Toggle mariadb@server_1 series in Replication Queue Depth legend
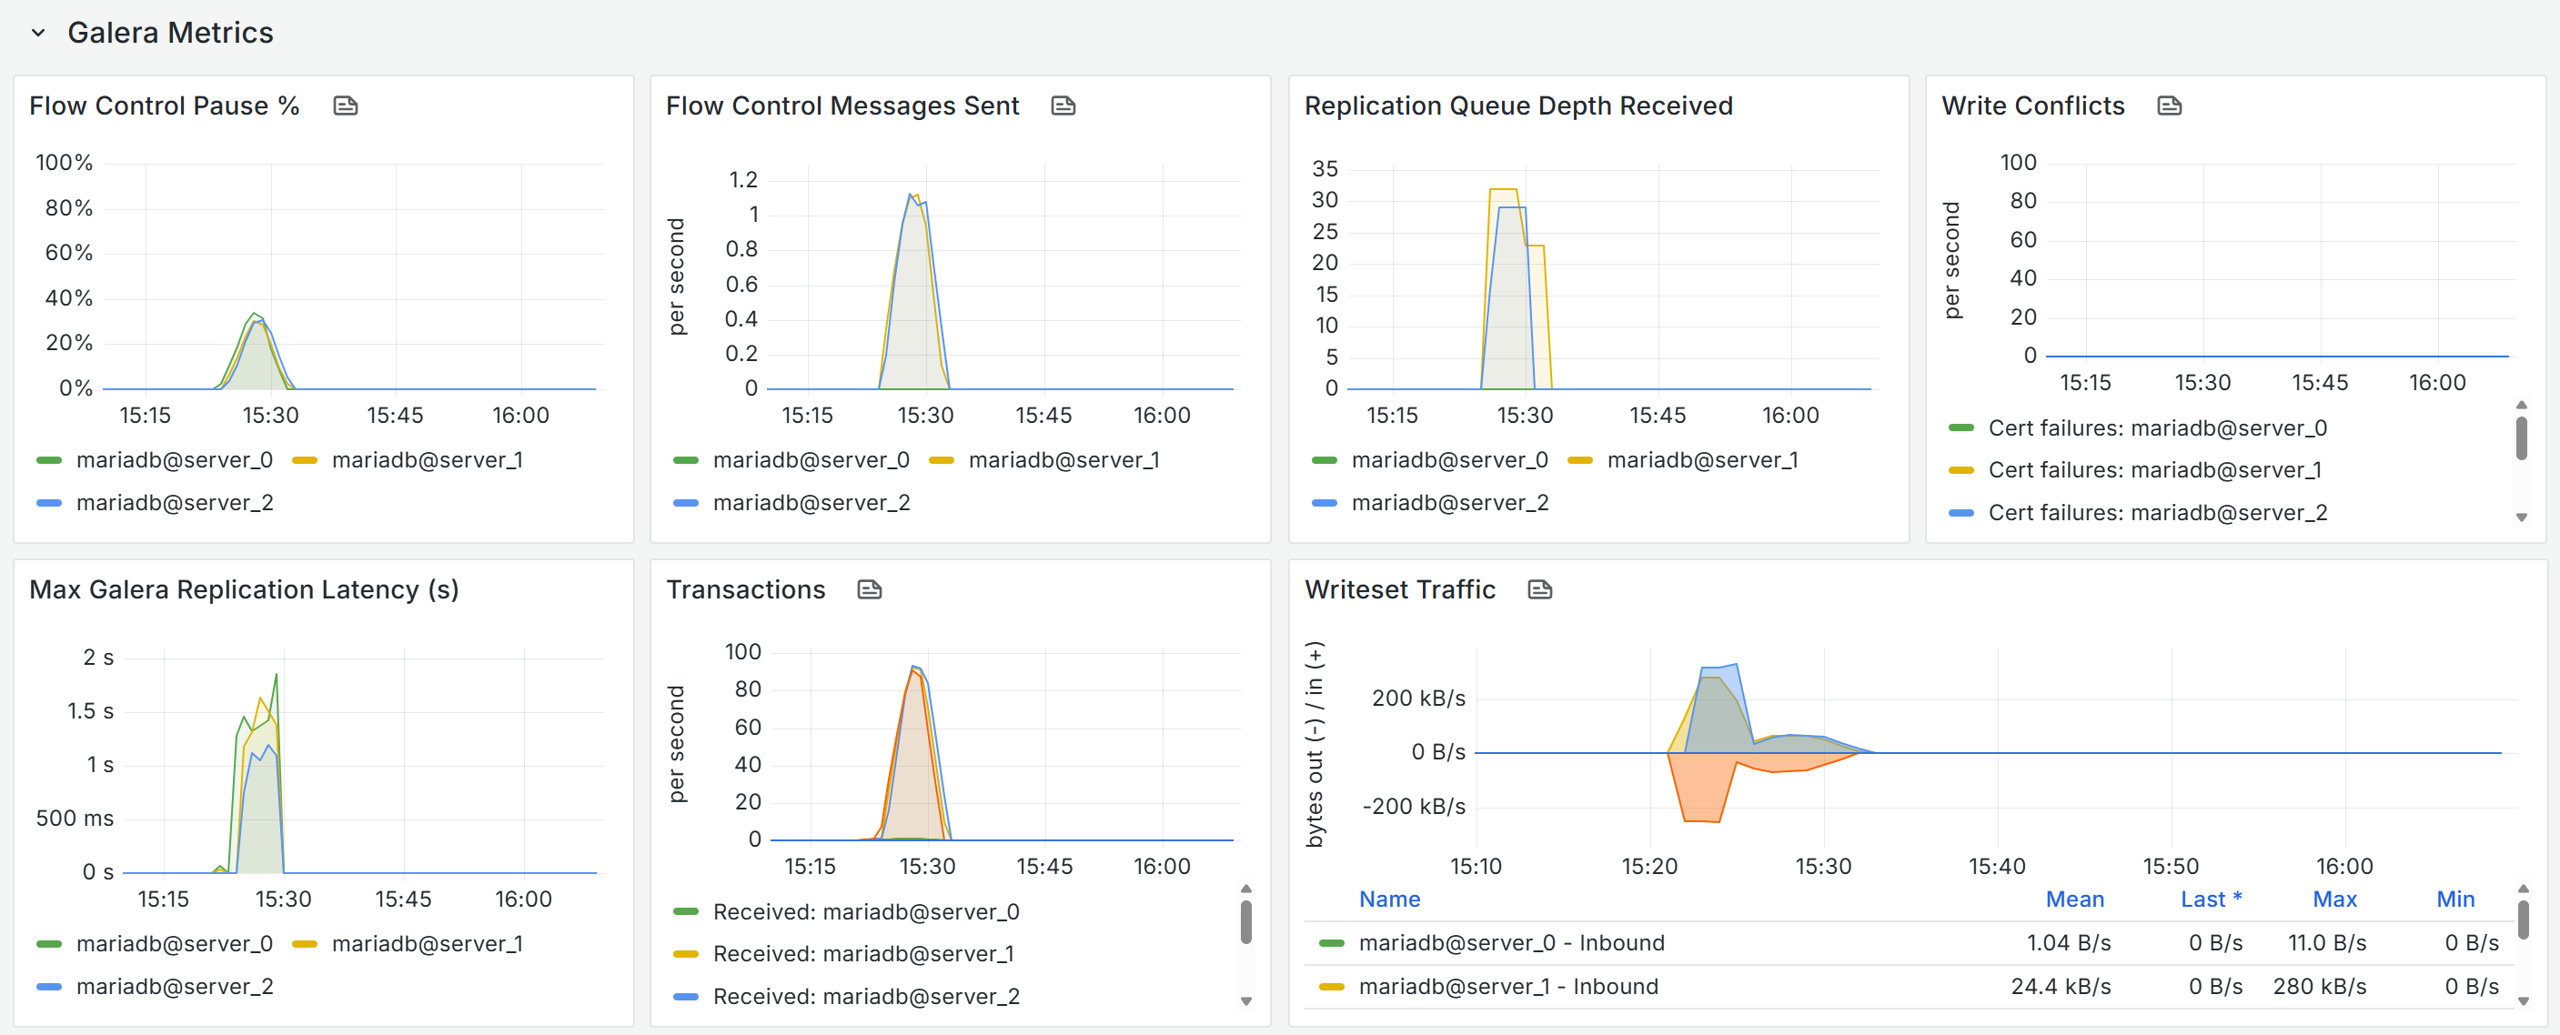 1702,460
